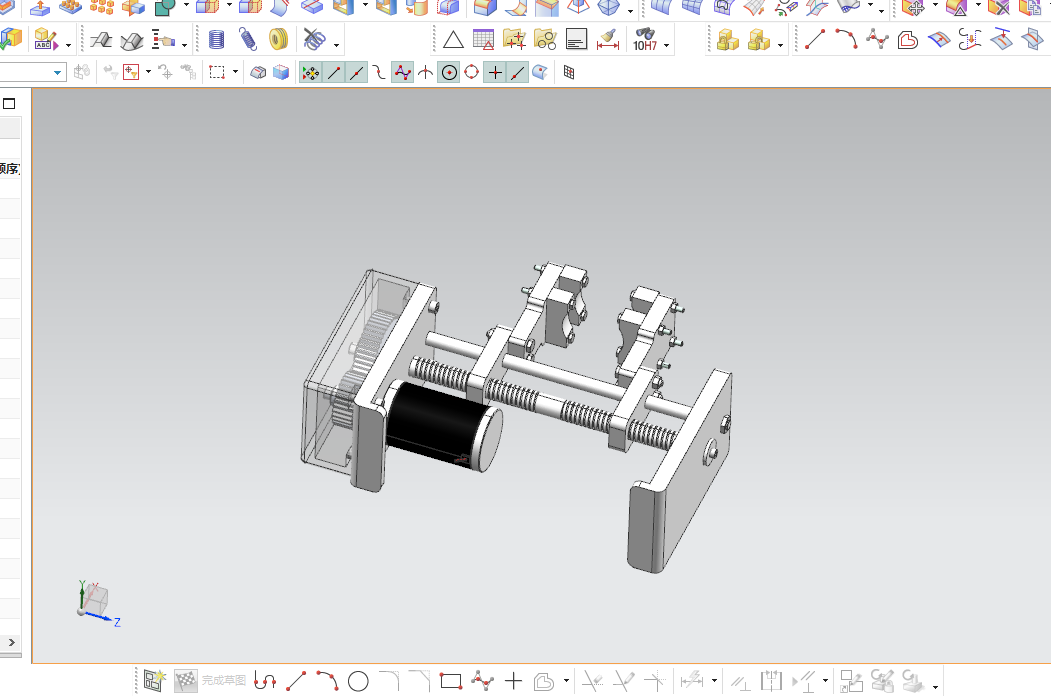Screen dimensions: 1051x696
Task: Toggle the Intersection snap option
Action: point(425,72)
